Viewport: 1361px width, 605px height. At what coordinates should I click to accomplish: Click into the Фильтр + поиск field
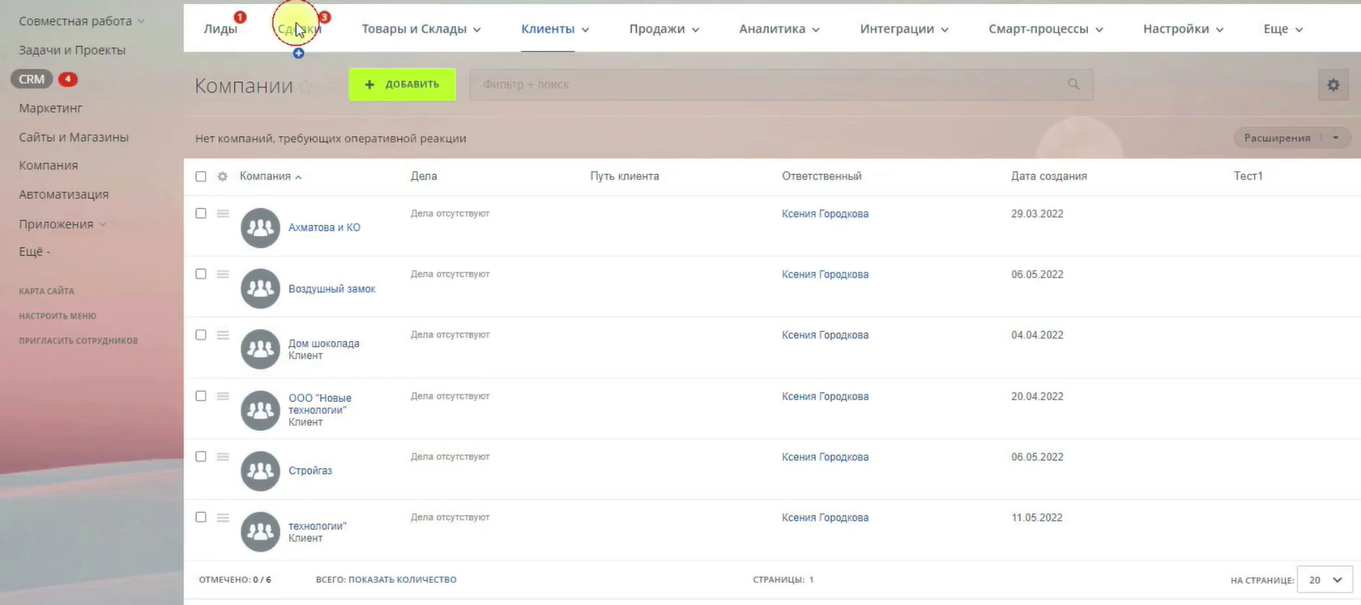760,85
